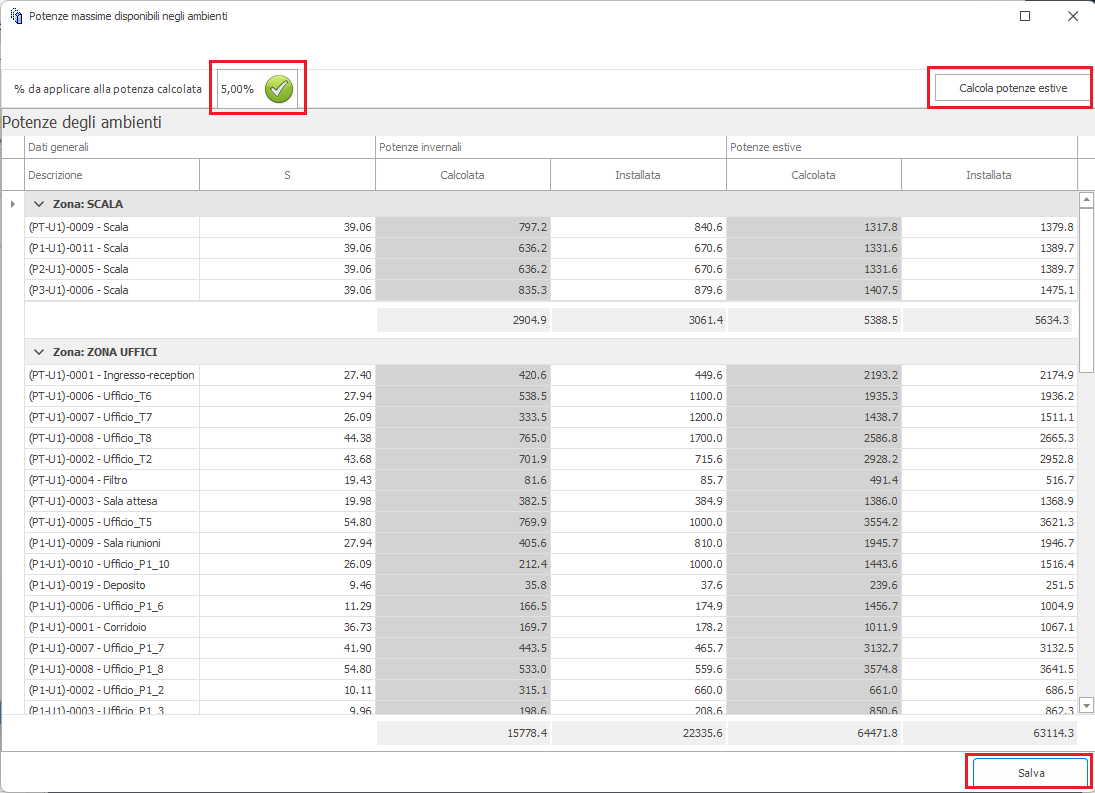Sort by the S column header
Viewport: 1095px width, 793px height.
click(x=287, y=175)
